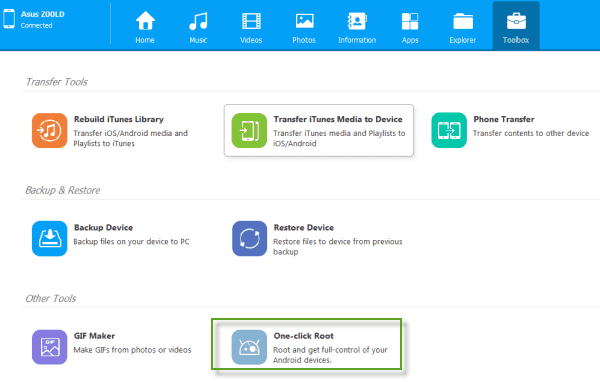Viewport: 600px width, 382px height.
Task: Click 'Transfer iTunes media and Playlists to iOS/Android' description
Action: click(339, 138)
